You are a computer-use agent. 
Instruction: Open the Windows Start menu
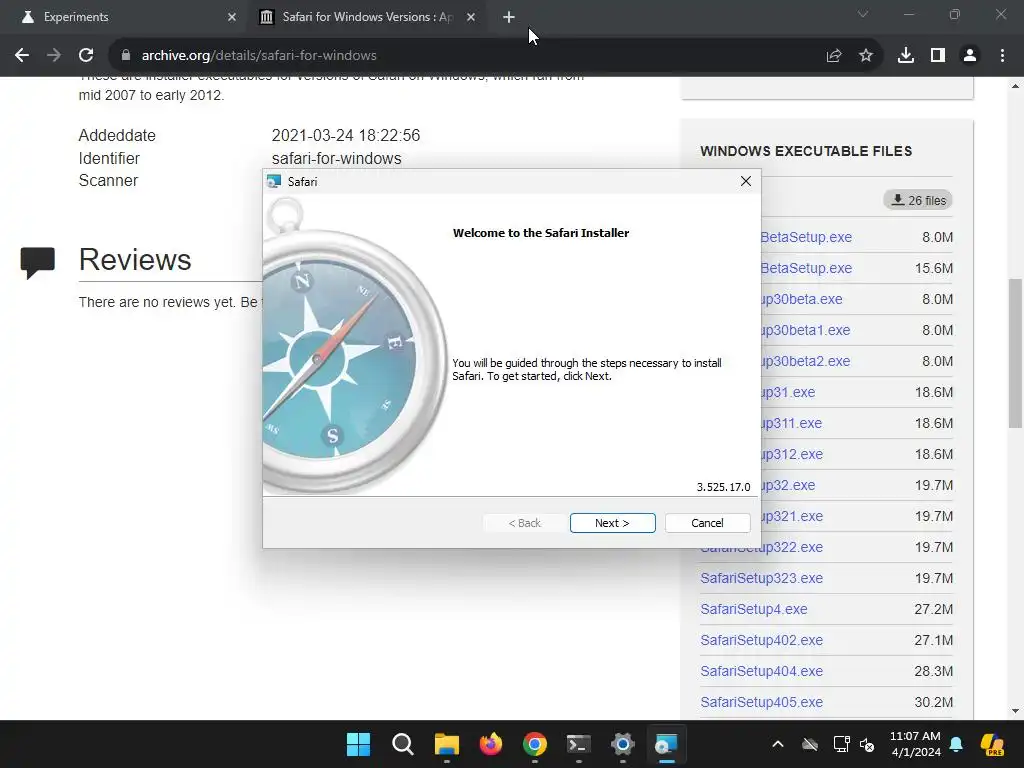coord(359,744)
